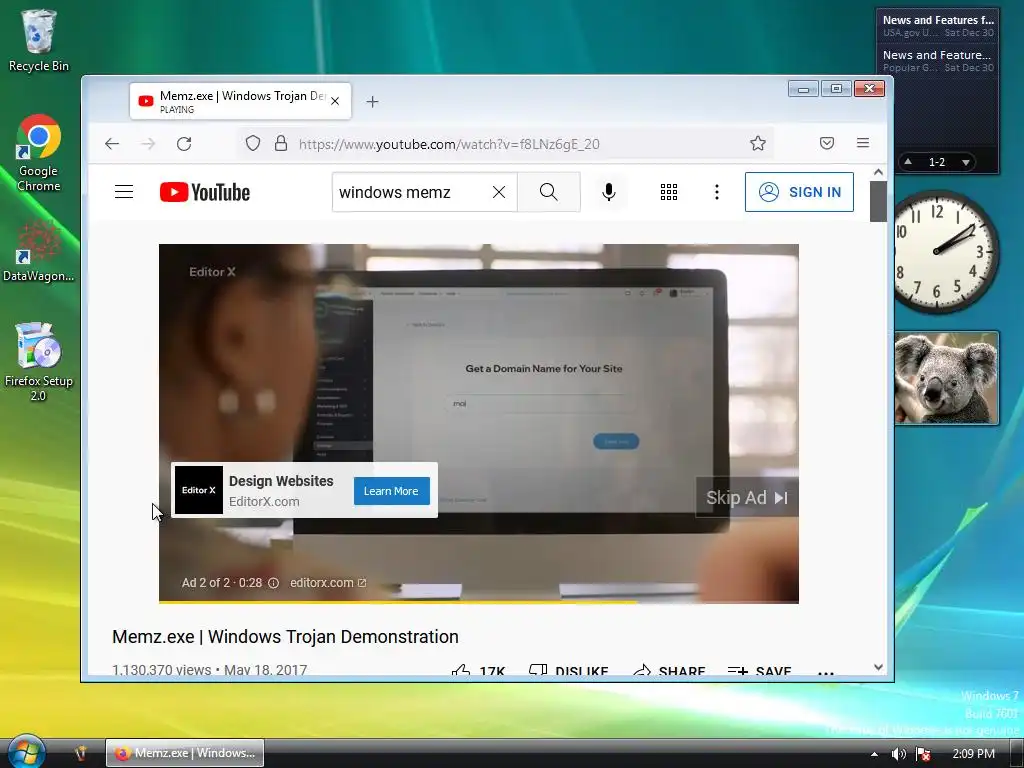Click the 2:09 PM taskbar clock
The width and height of the screenshot is (1024, 768).
(974, 754)
